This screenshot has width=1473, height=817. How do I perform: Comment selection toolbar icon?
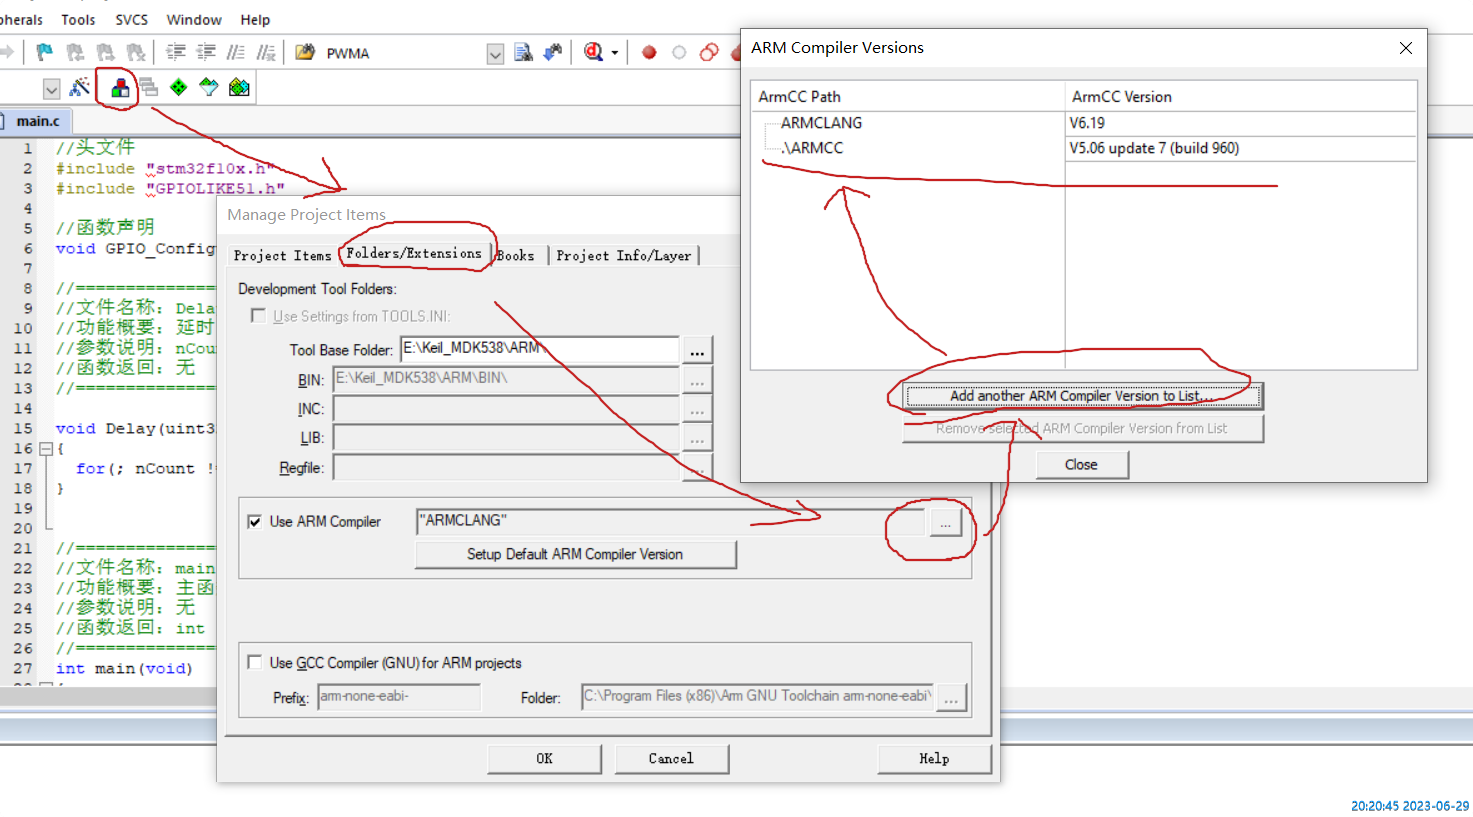click(x=236, y=52)
